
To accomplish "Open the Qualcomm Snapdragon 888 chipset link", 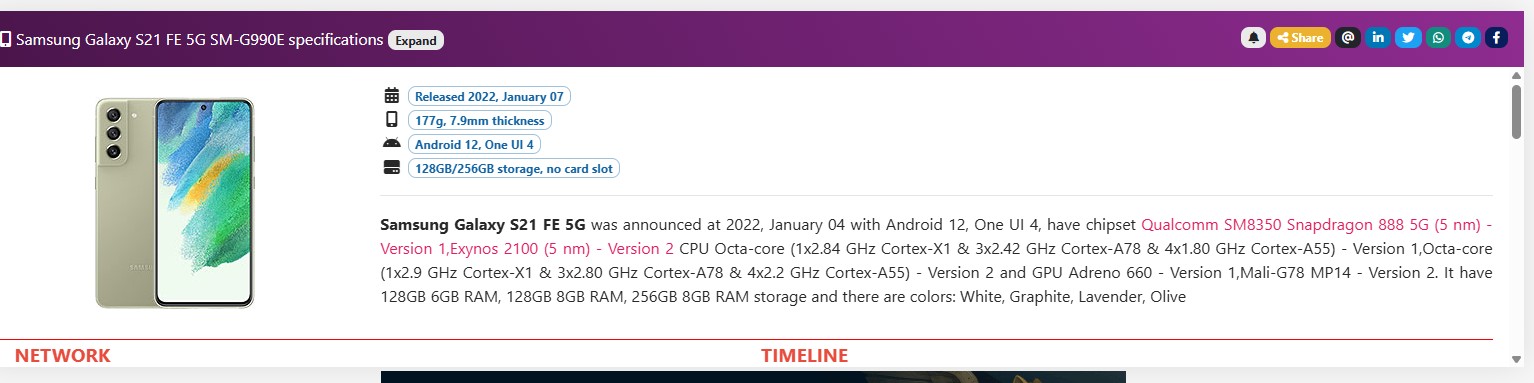I will point(1316,223).
